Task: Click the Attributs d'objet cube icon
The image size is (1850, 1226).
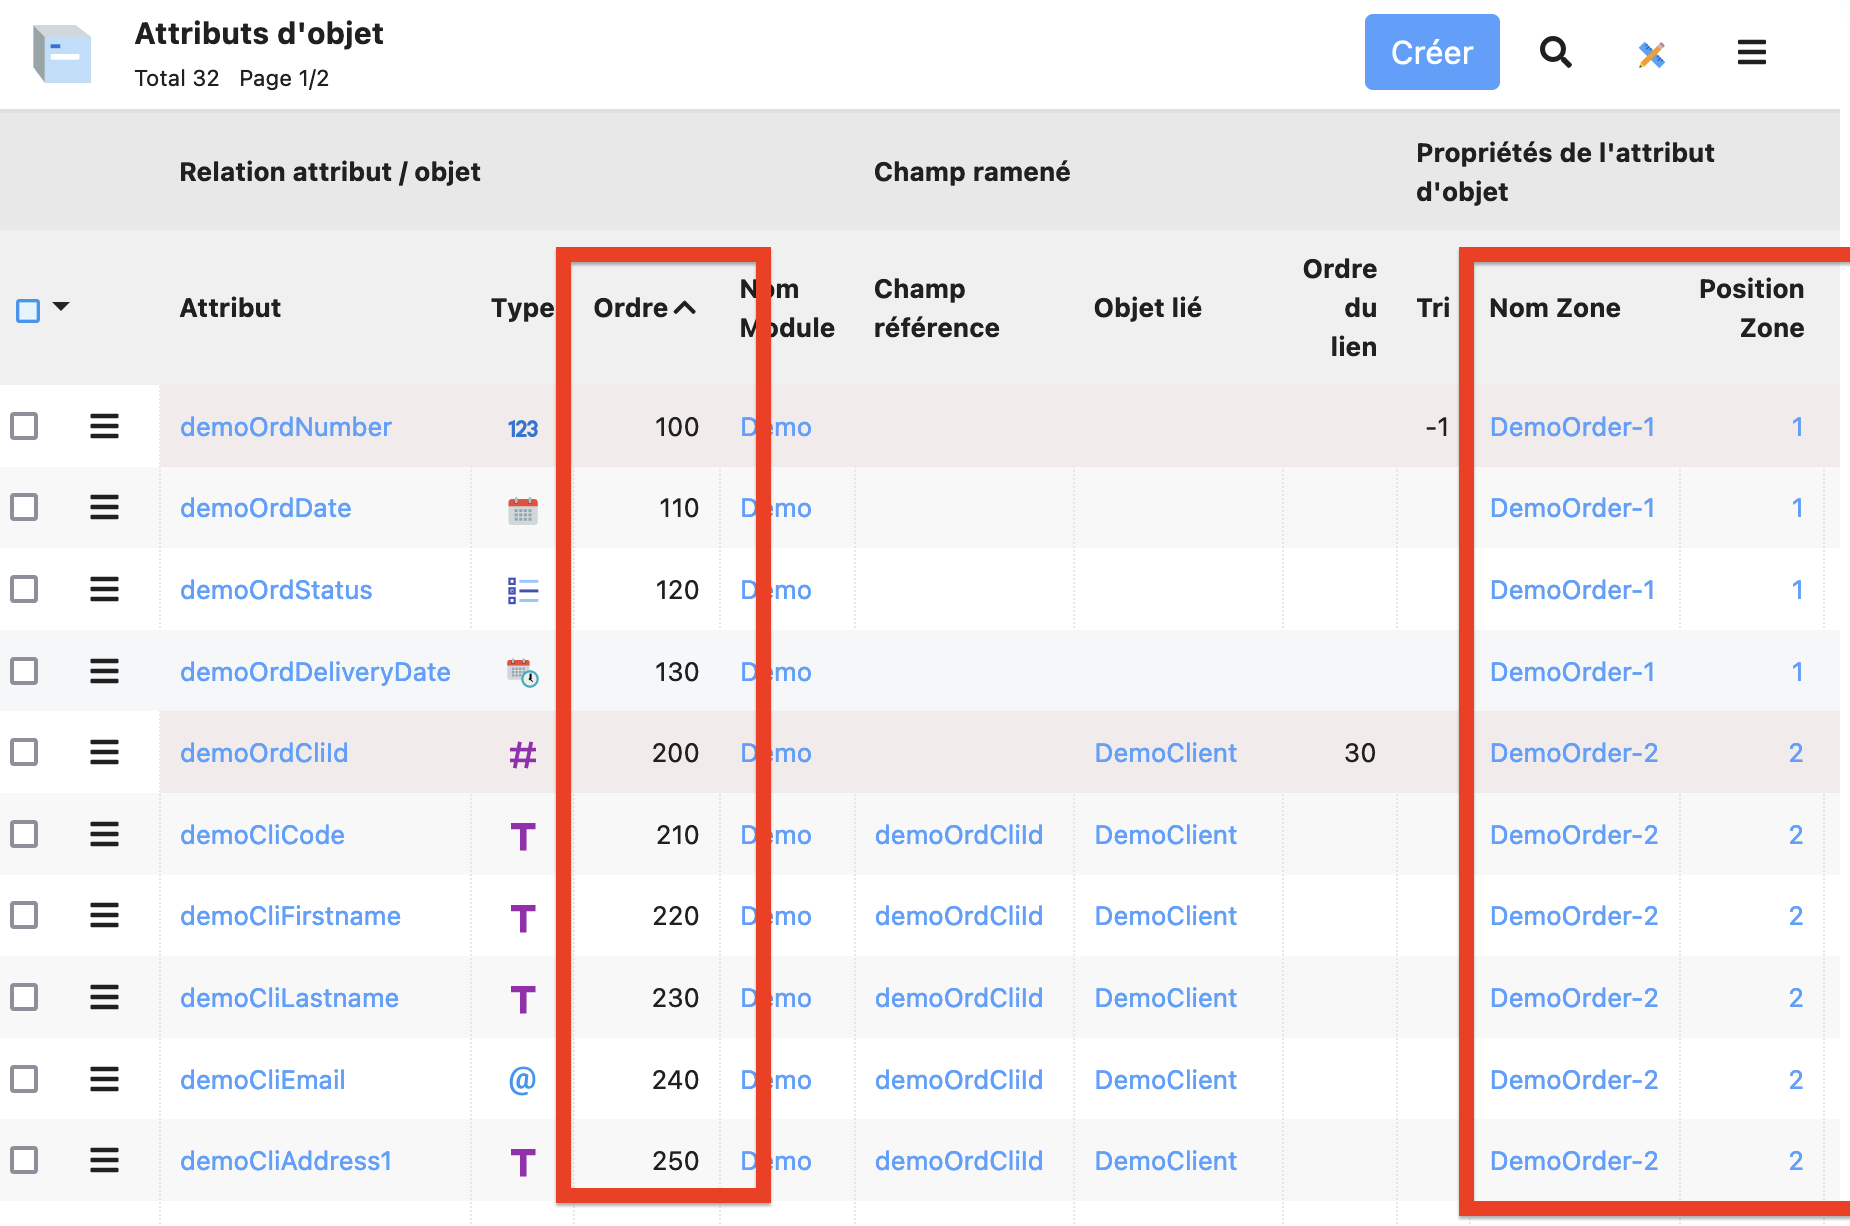Action: (x=62, y=54)
